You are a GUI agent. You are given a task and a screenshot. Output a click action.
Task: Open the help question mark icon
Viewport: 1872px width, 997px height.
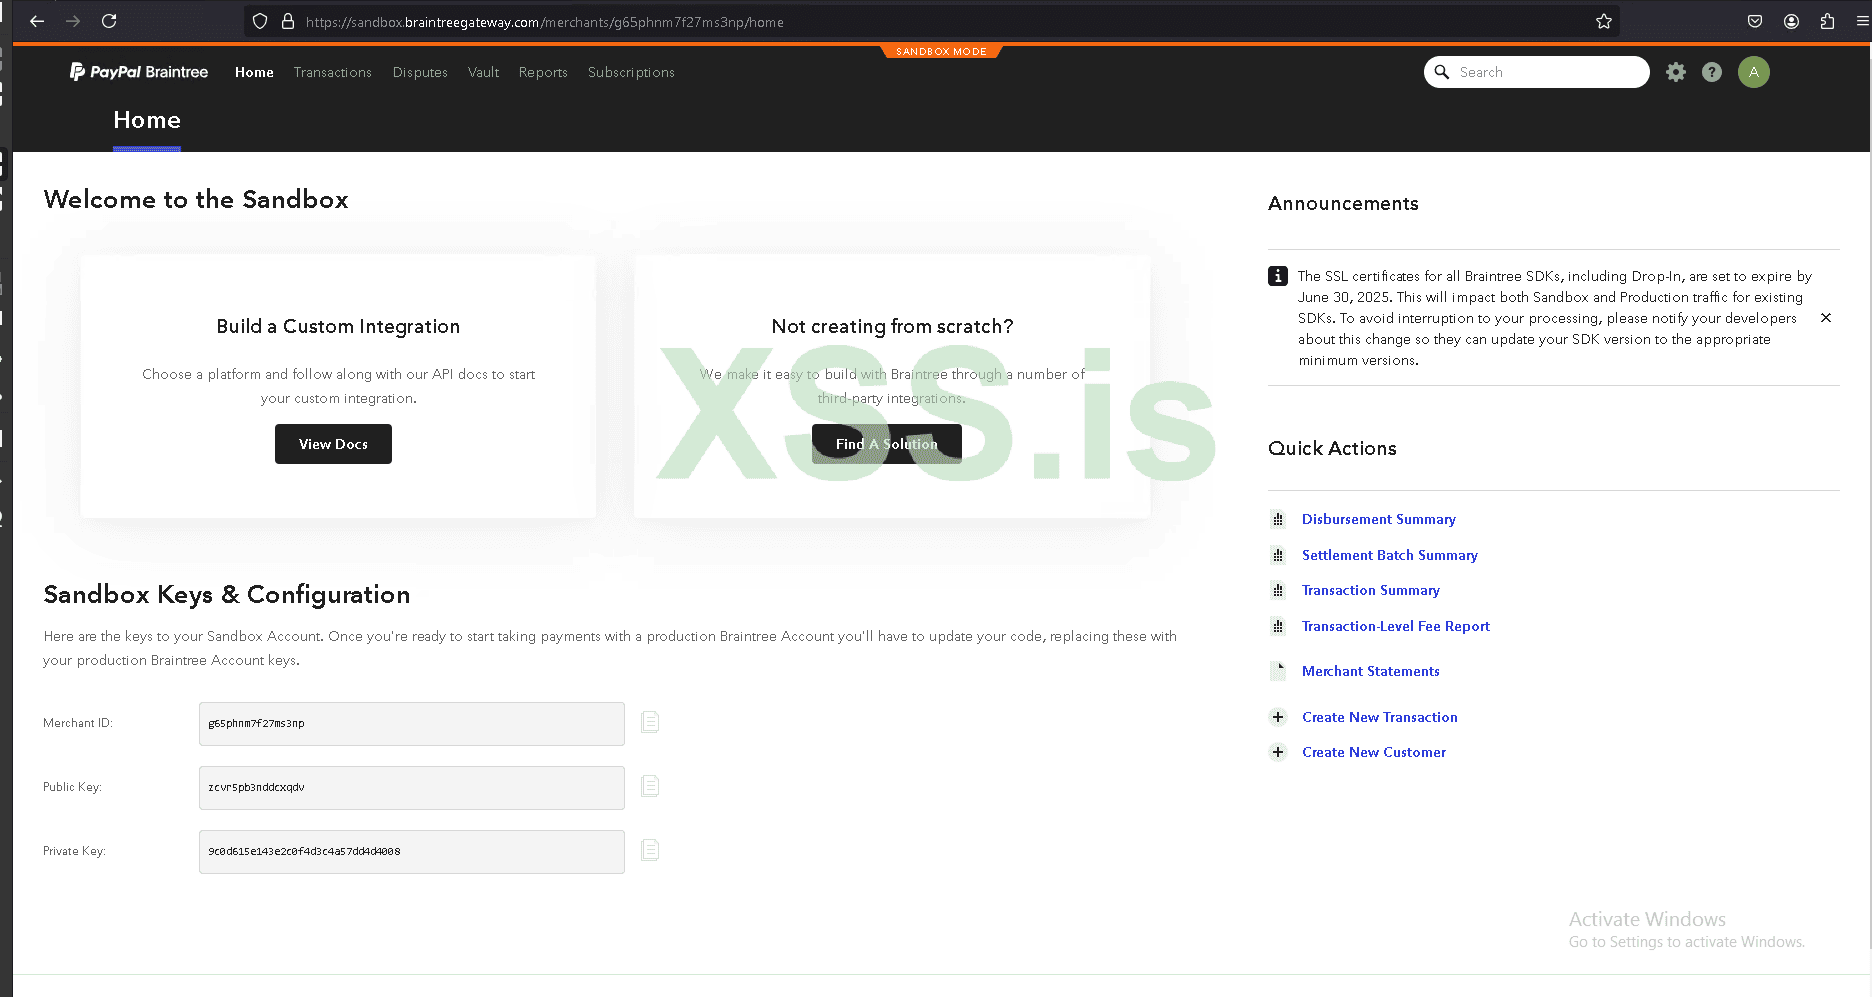click(x=1712, y=72)
